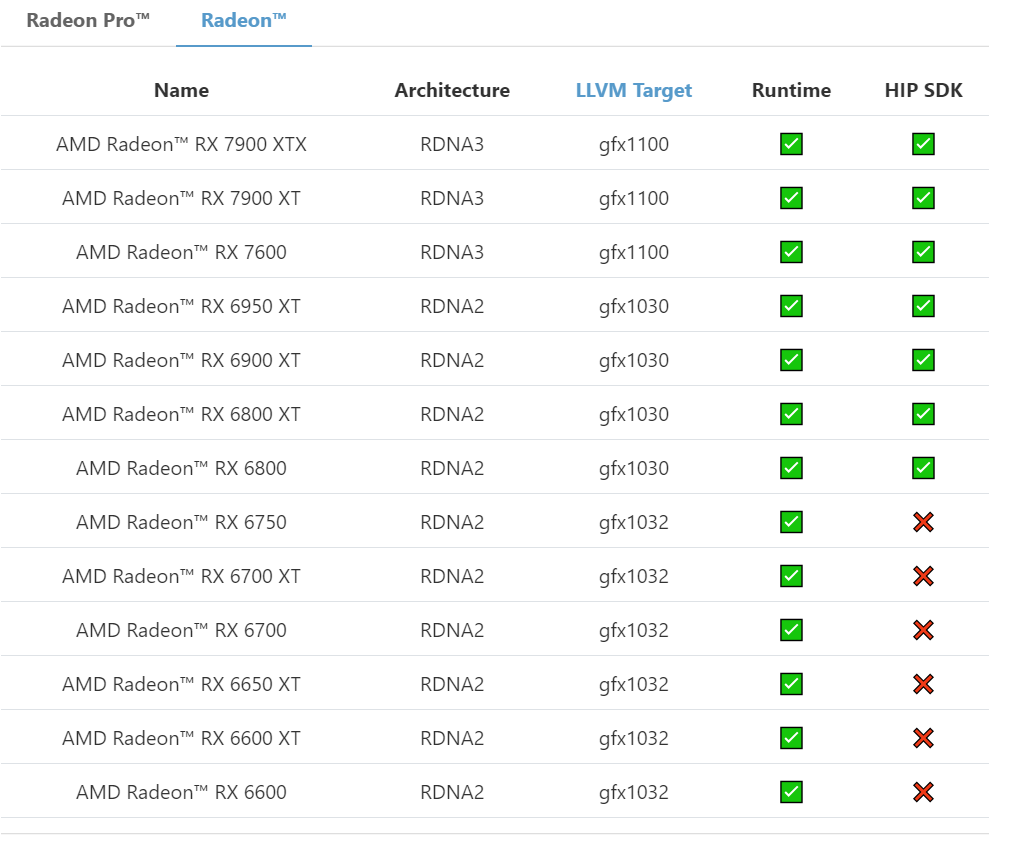The image size is (1010, 846).
Task: Click the Runtime checkmark for RX 6900 XT
Action: tap(792, 360)
